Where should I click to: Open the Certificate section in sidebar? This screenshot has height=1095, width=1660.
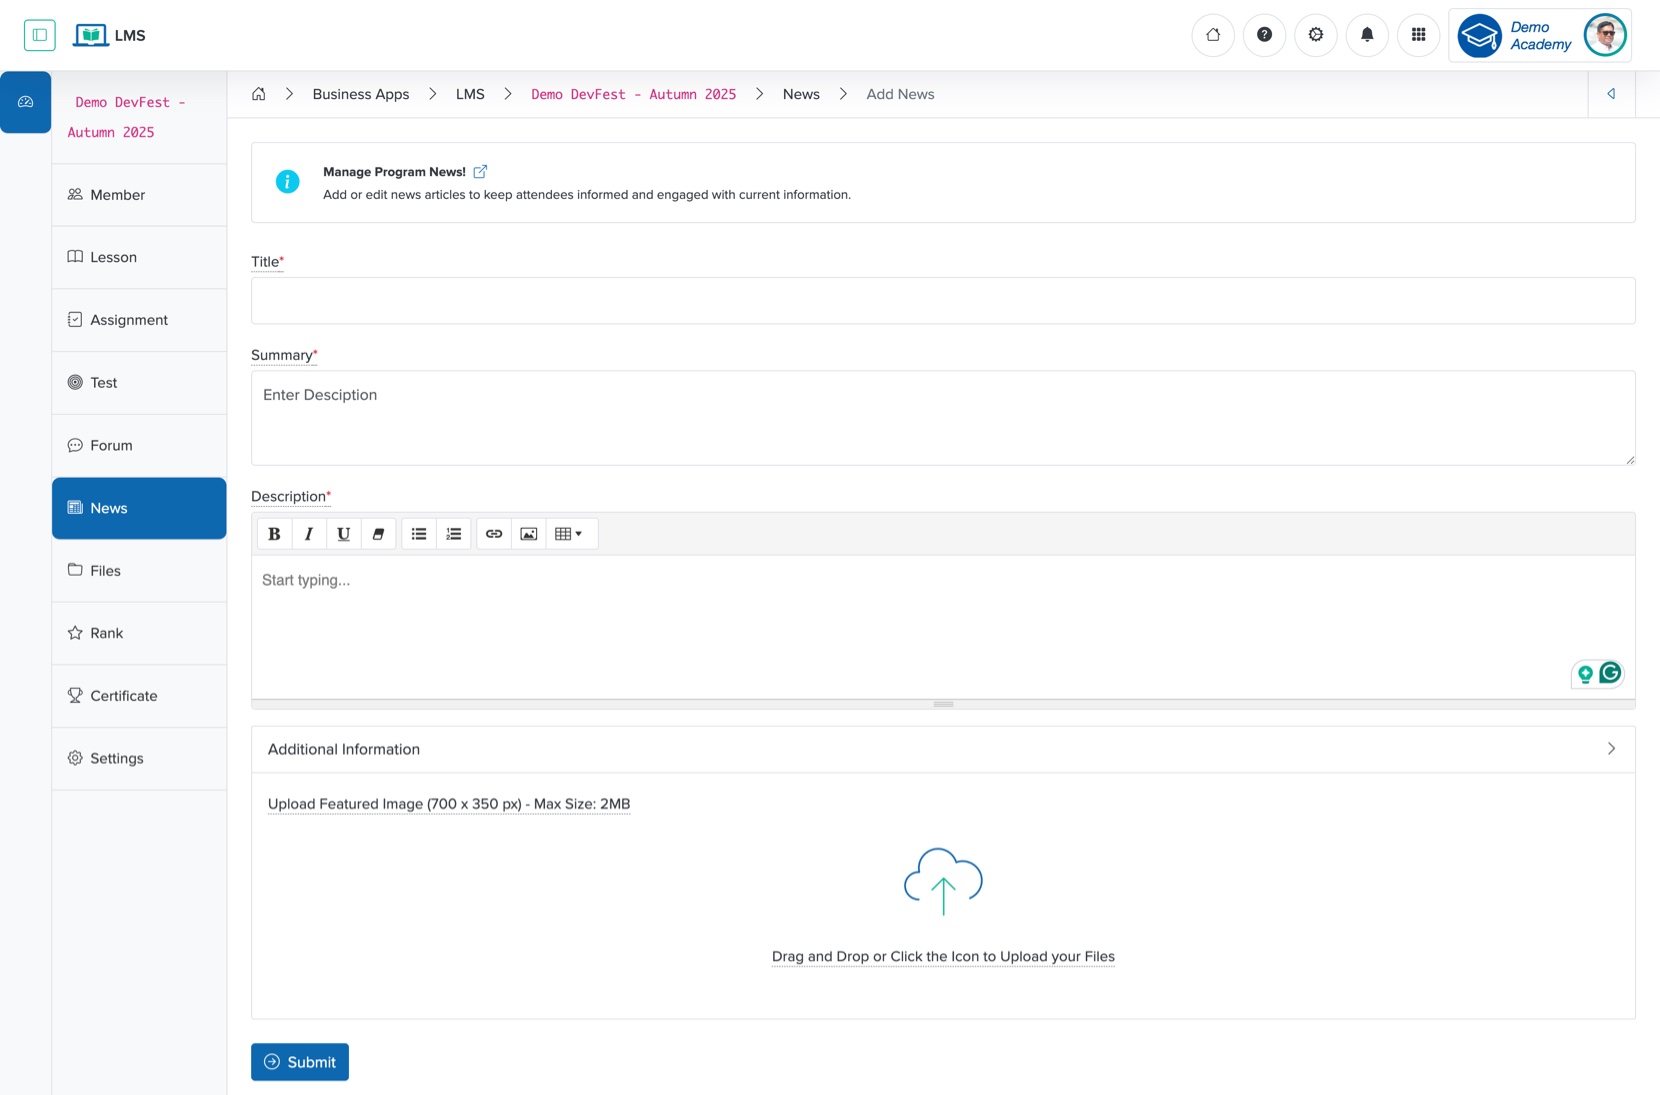[x=123, y=695]
